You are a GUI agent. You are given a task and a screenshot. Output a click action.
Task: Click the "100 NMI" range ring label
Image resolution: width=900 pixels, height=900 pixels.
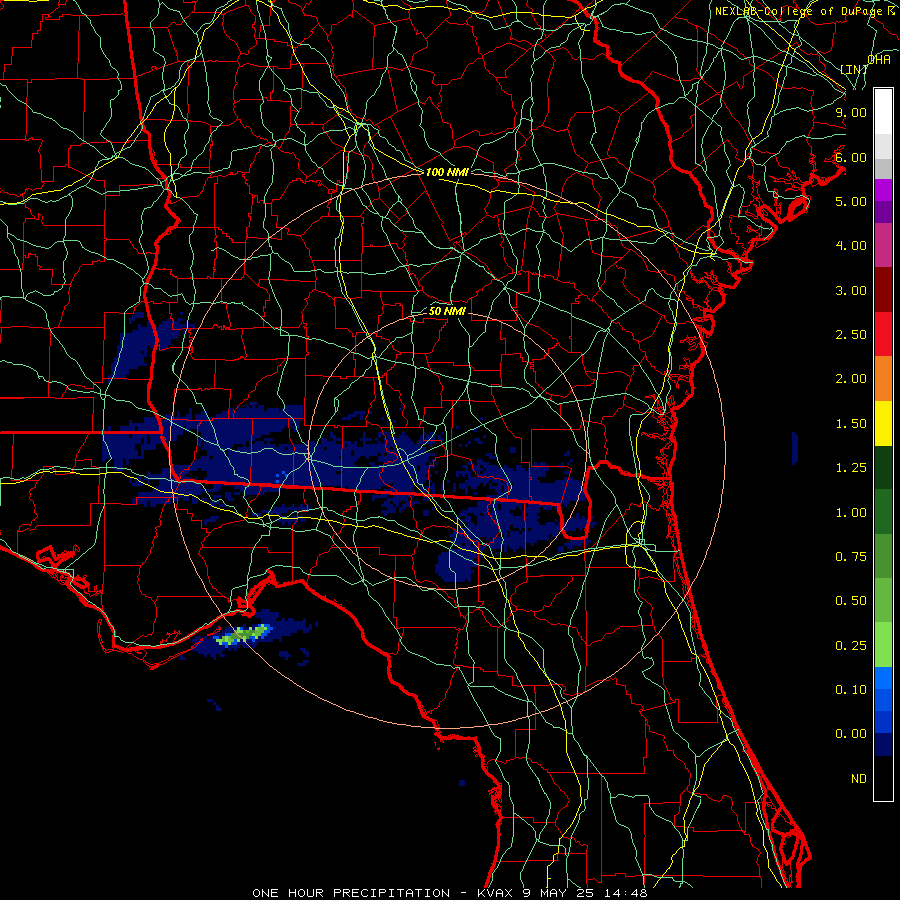[x=447, y=172]
